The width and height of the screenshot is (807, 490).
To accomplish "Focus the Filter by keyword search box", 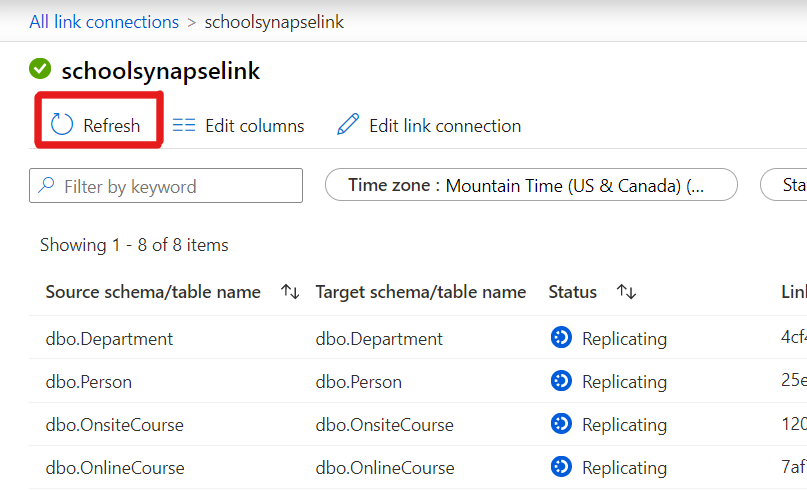I will (x=166, y=186).
